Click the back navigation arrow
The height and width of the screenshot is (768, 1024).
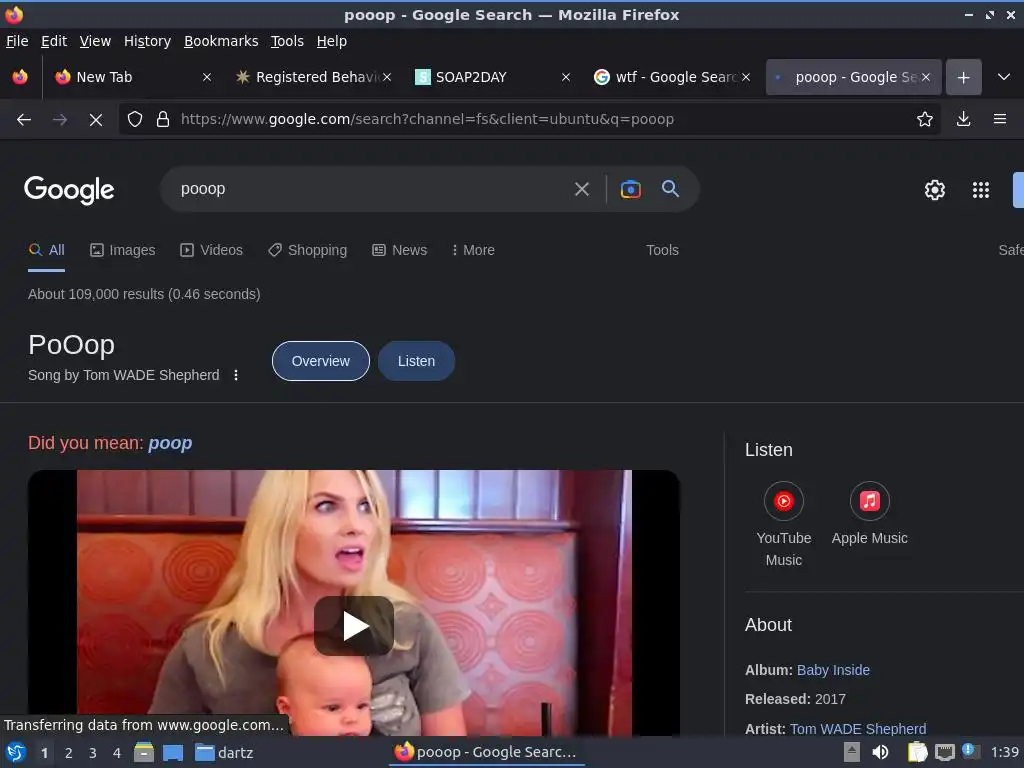coord(24,120)
